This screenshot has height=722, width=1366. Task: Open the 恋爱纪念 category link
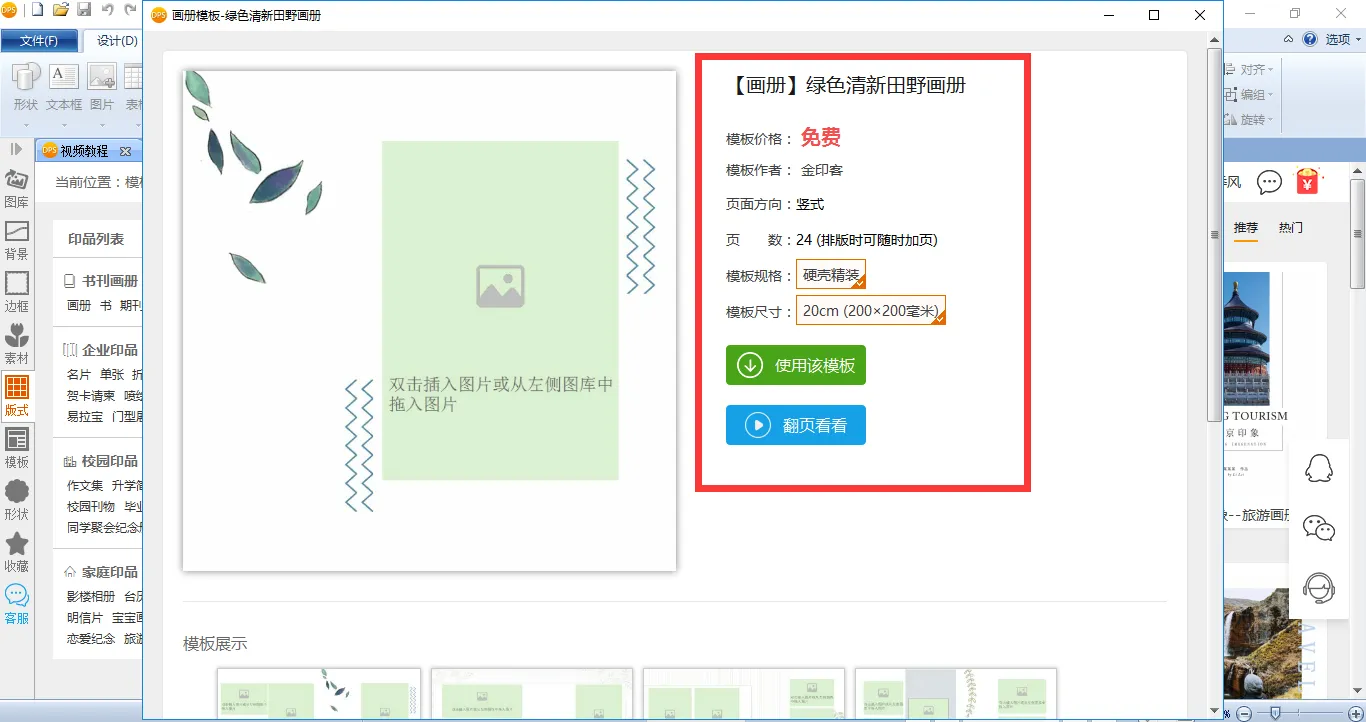tap(91, 639)
